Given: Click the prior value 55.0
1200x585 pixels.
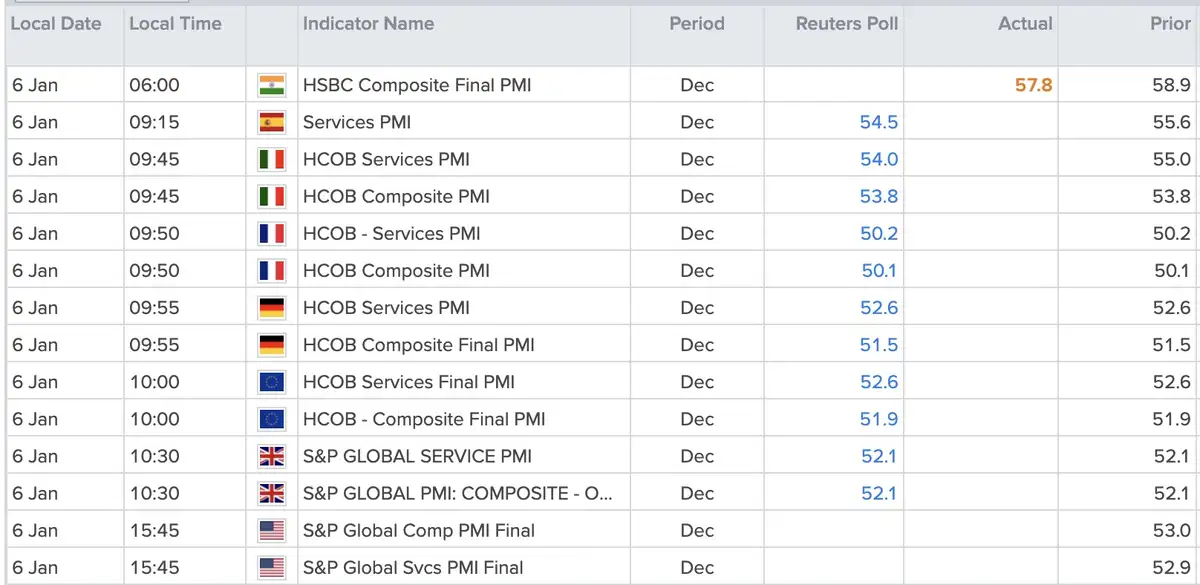Looking at the screenshot, I should [x=1171, y=159].
